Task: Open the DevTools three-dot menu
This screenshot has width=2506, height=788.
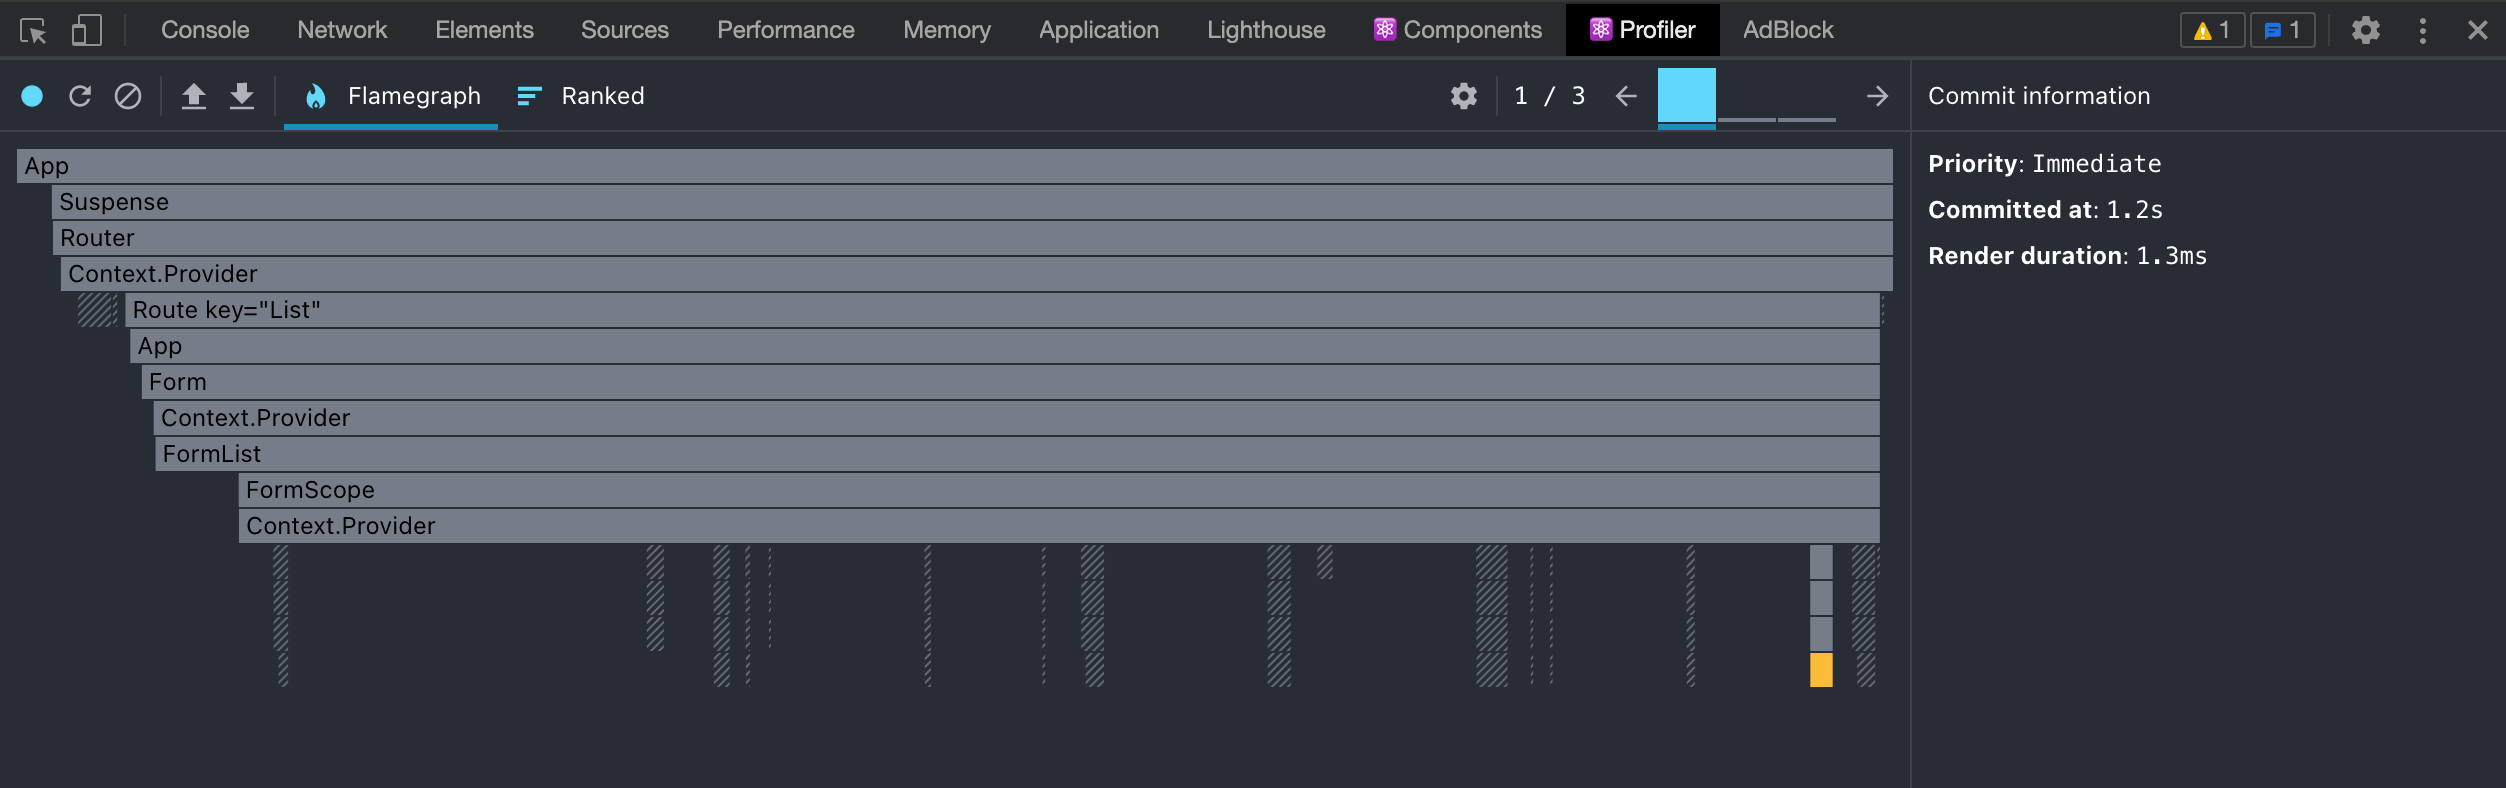Action: tap(2422, 30)
